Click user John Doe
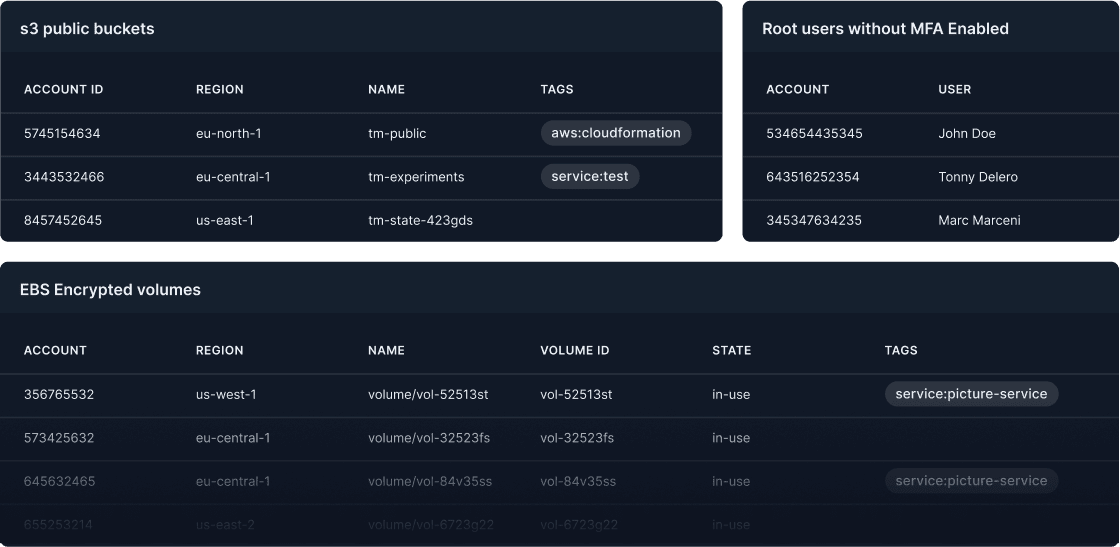 967,134
